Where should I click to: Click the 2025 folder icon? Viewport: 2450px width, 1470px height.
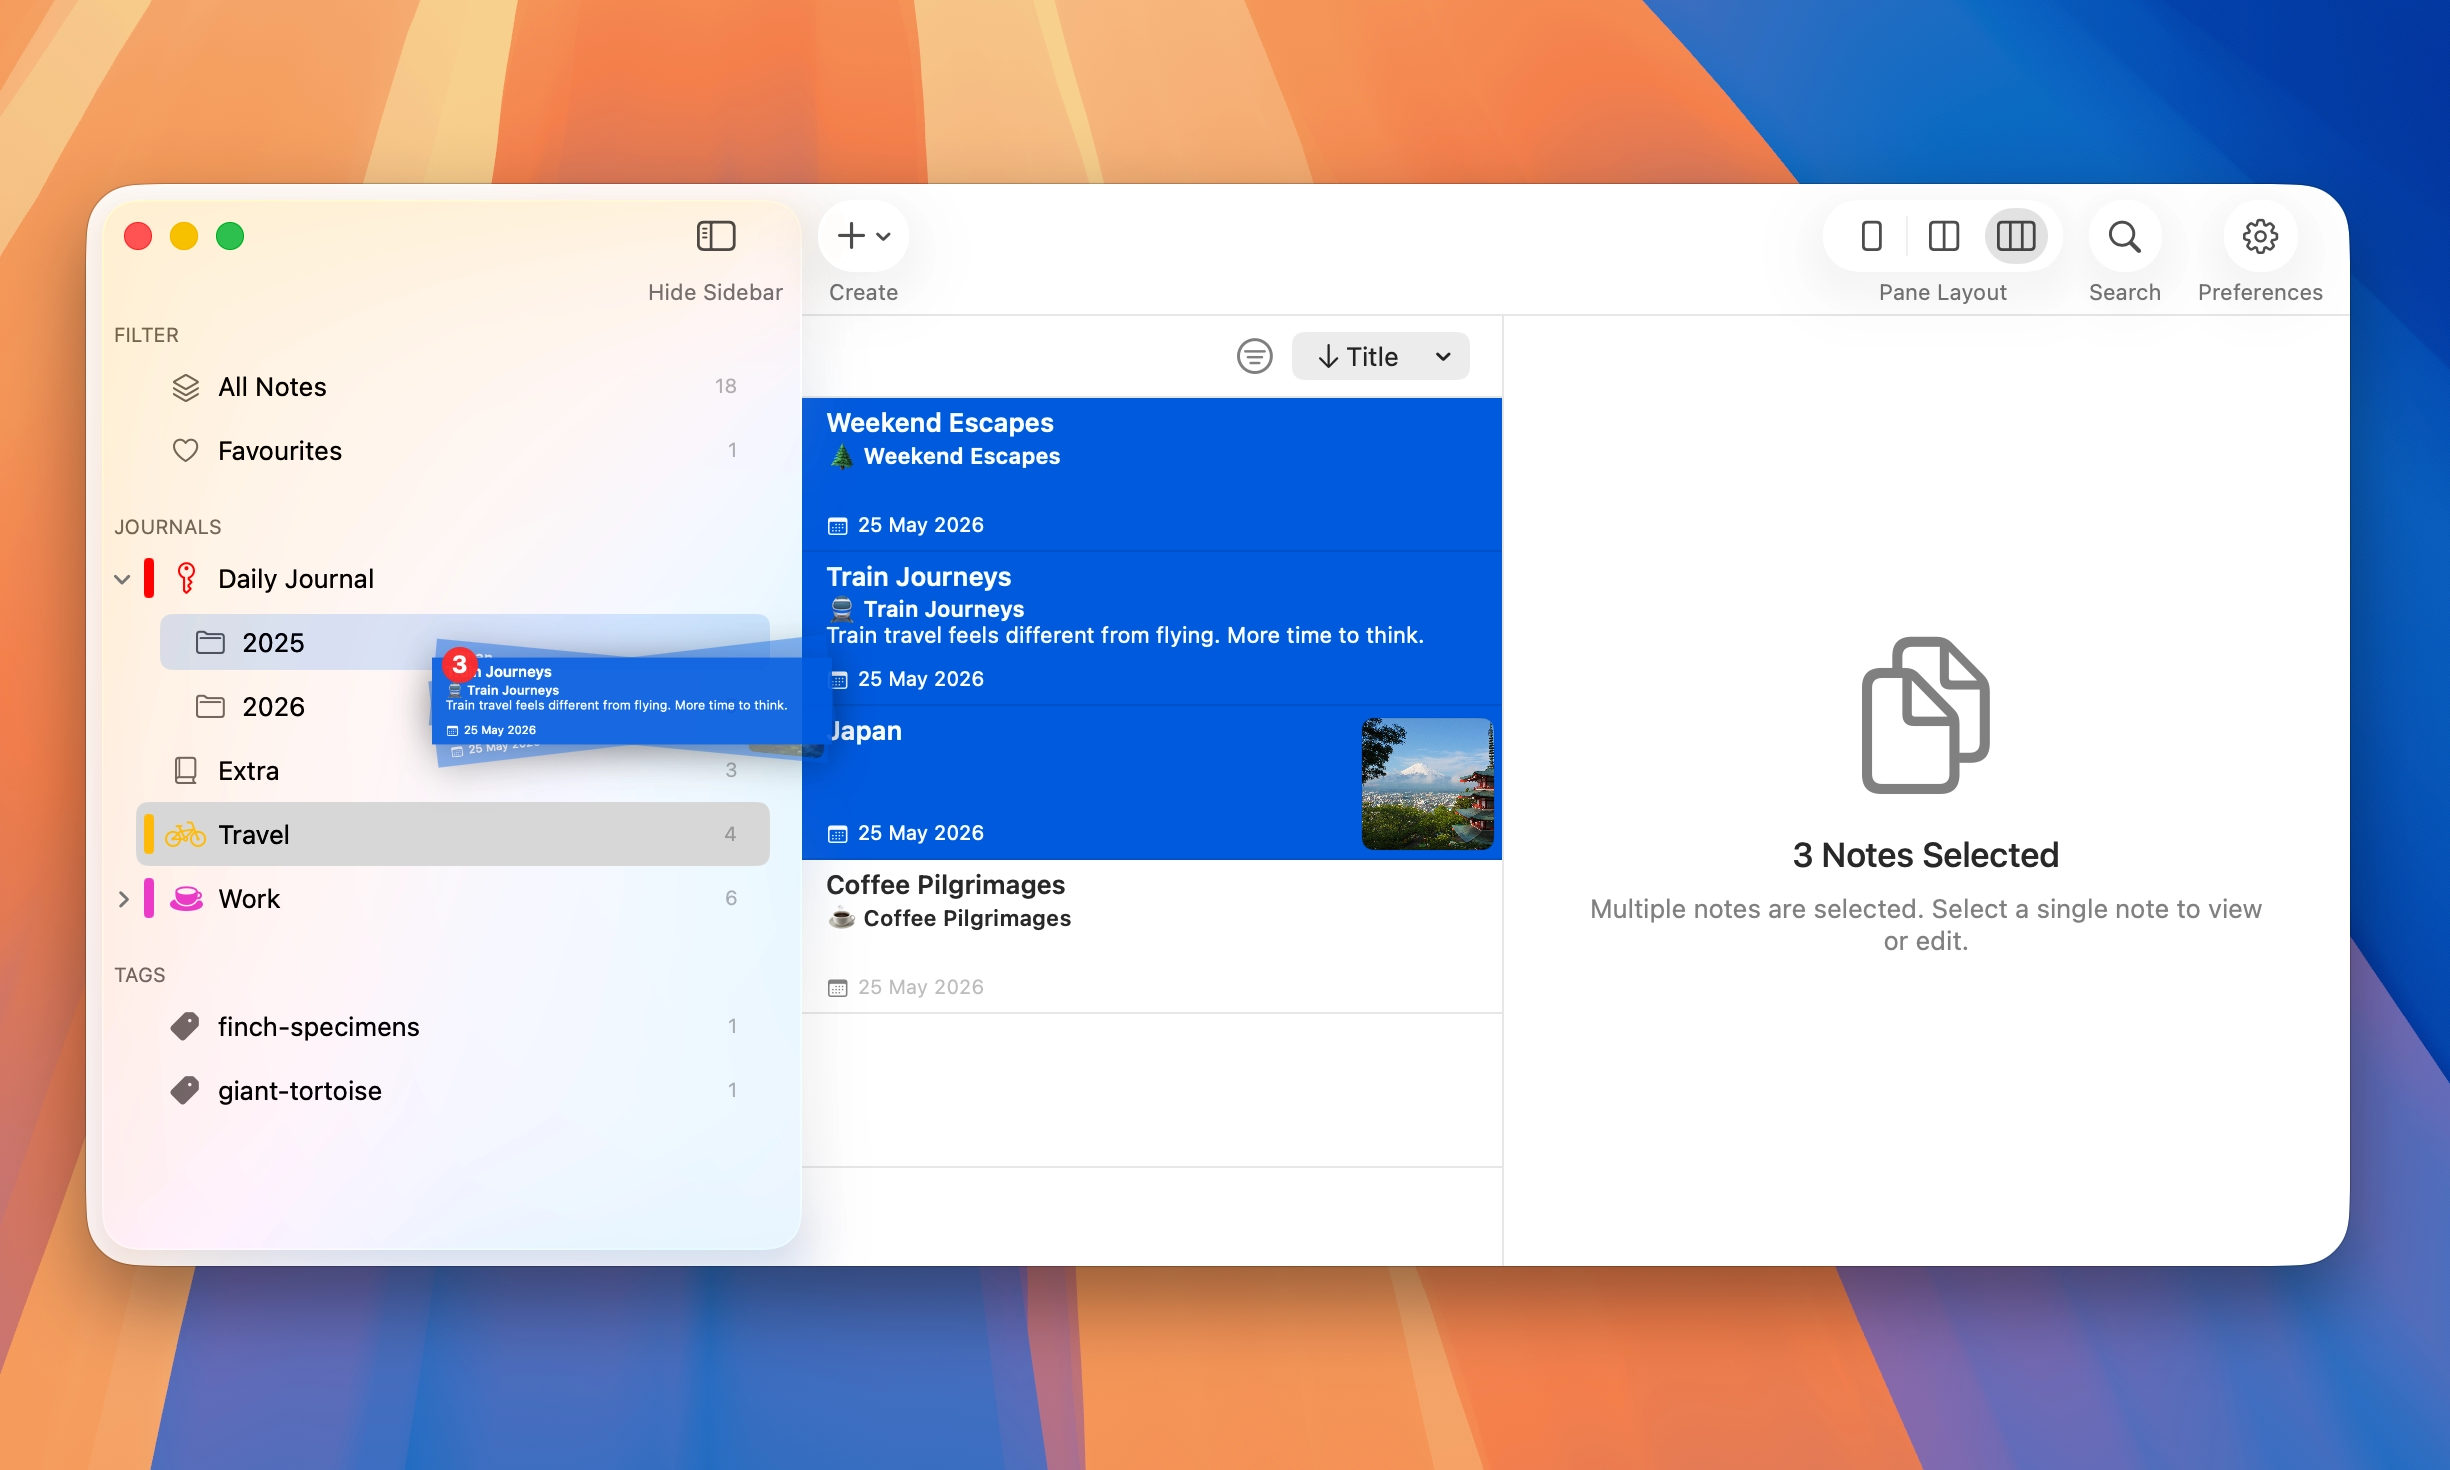(x=210, y=642)
